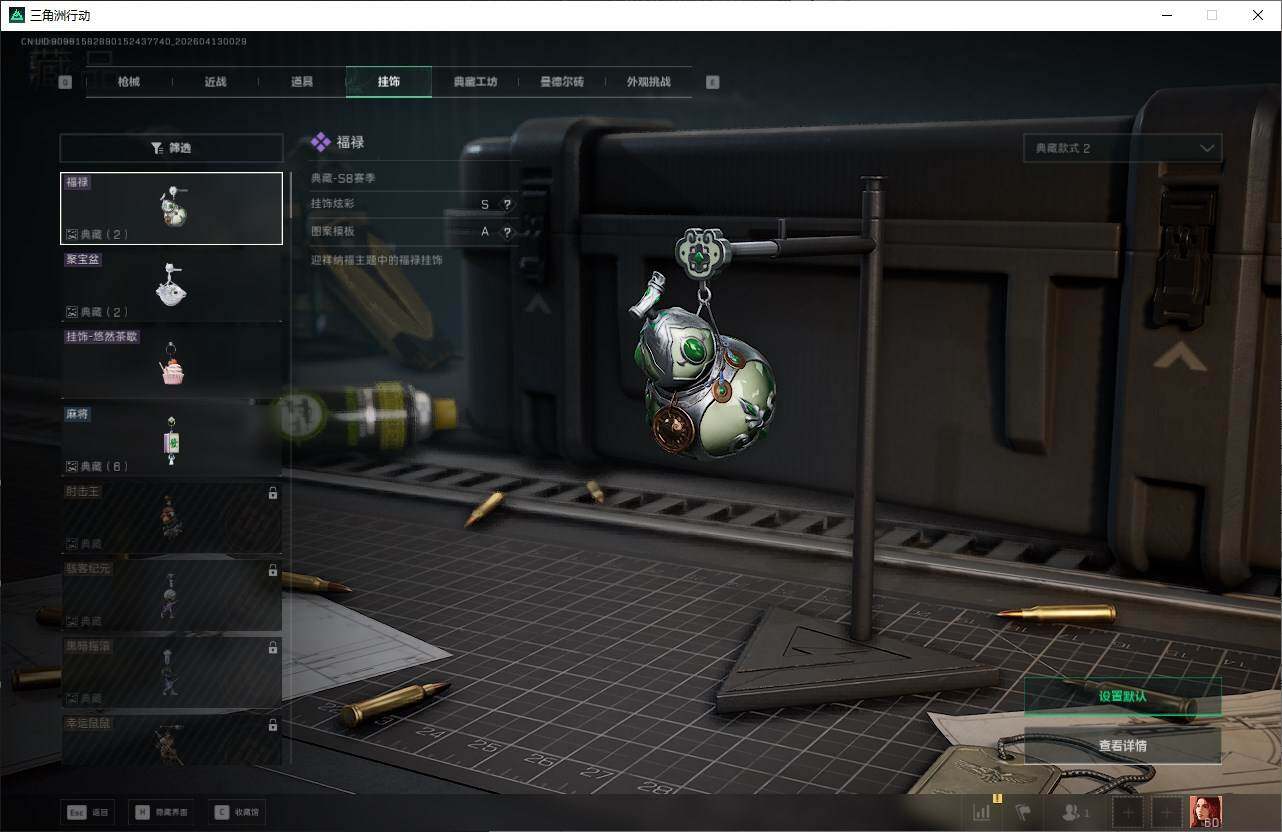Open the 筛选 filter button
The image size is (1282, 832).
pos(171,148)
